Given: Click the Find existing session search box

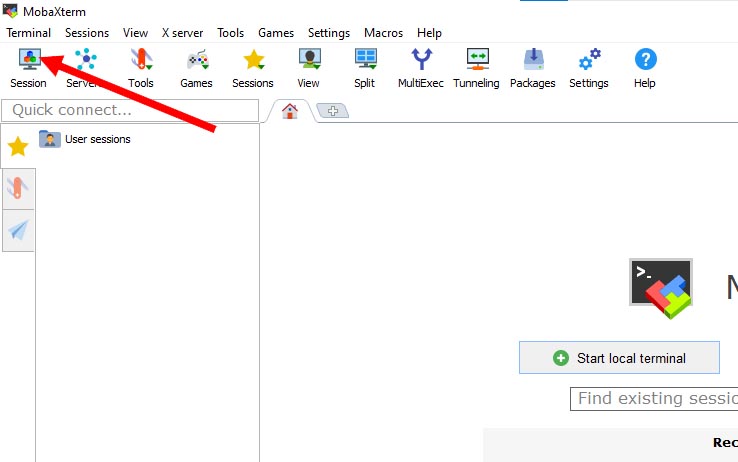Looking at the screenshot, I should pos(655,399).
